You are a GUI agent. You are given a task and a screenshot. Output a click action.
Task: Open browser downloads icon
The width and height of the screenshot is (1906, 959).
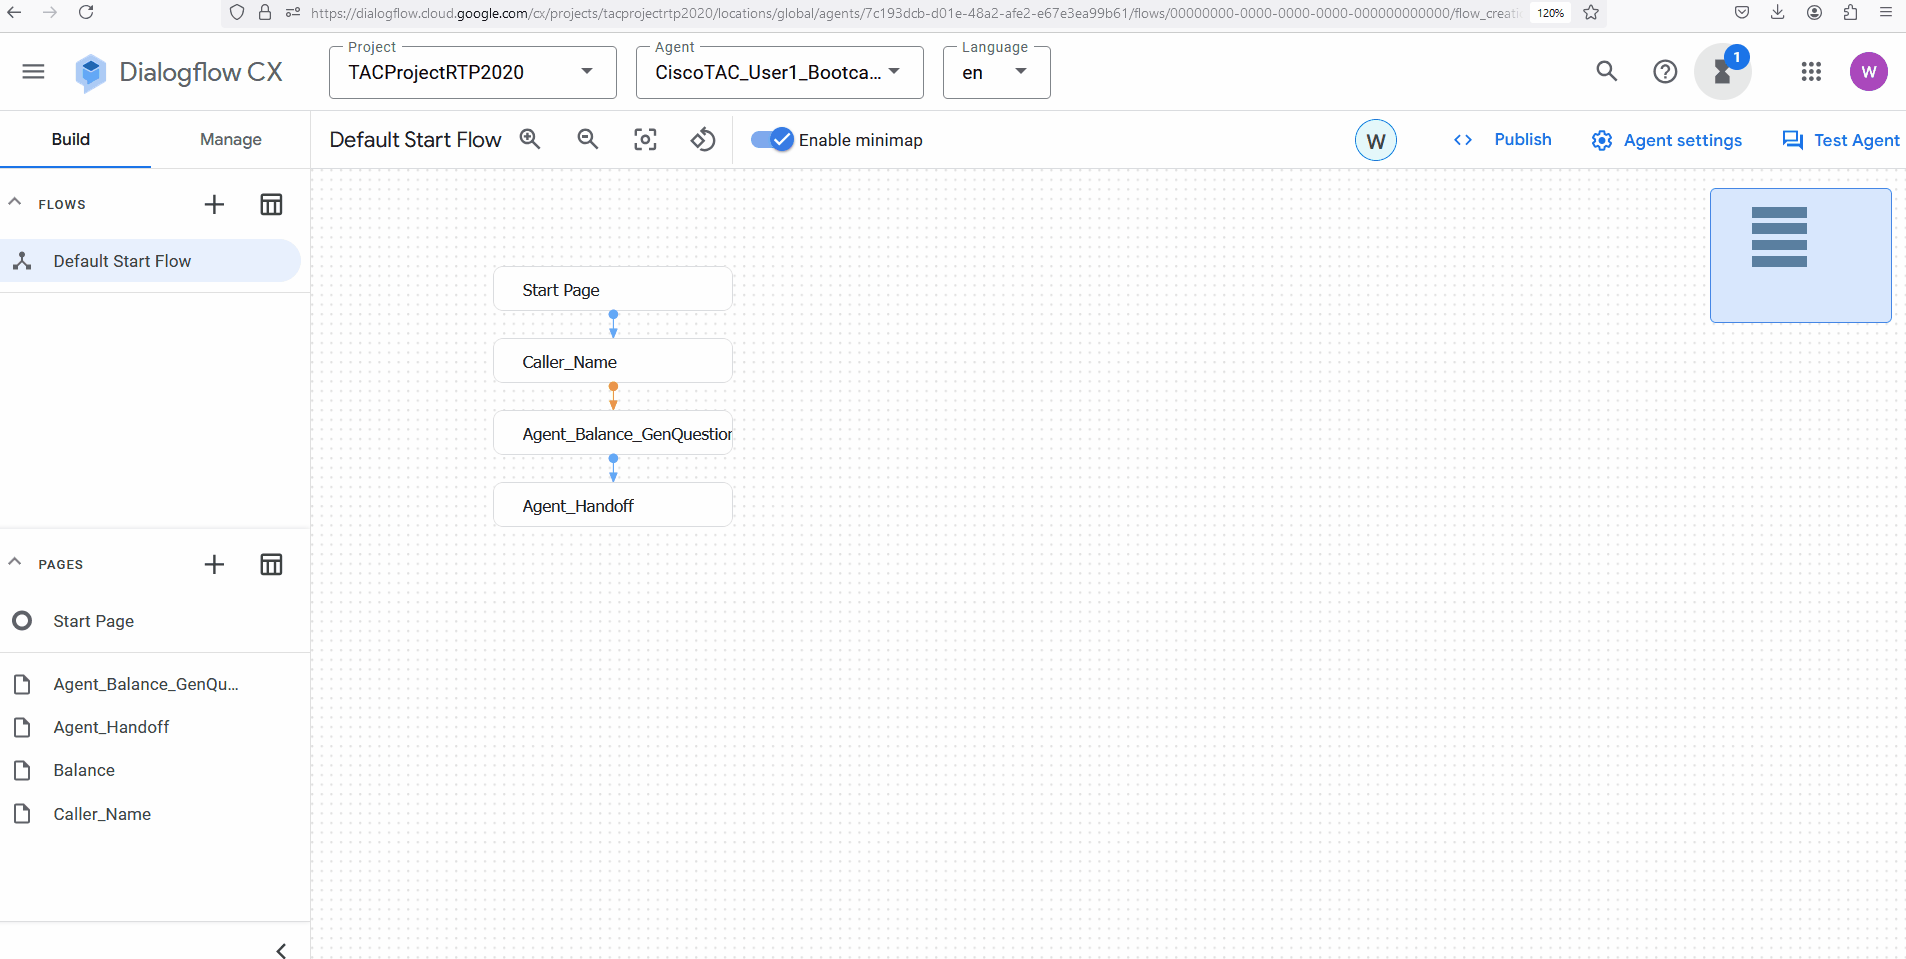[x=1777, y=13]
